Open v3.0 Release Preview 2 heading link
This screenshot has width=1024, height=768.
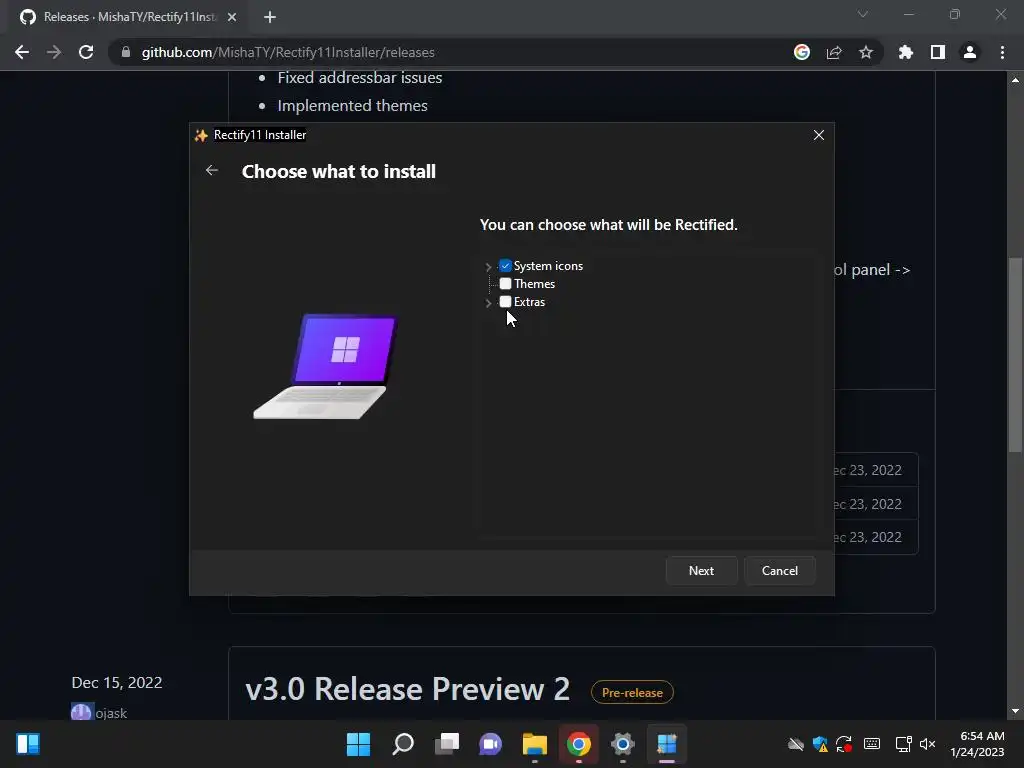408,689
